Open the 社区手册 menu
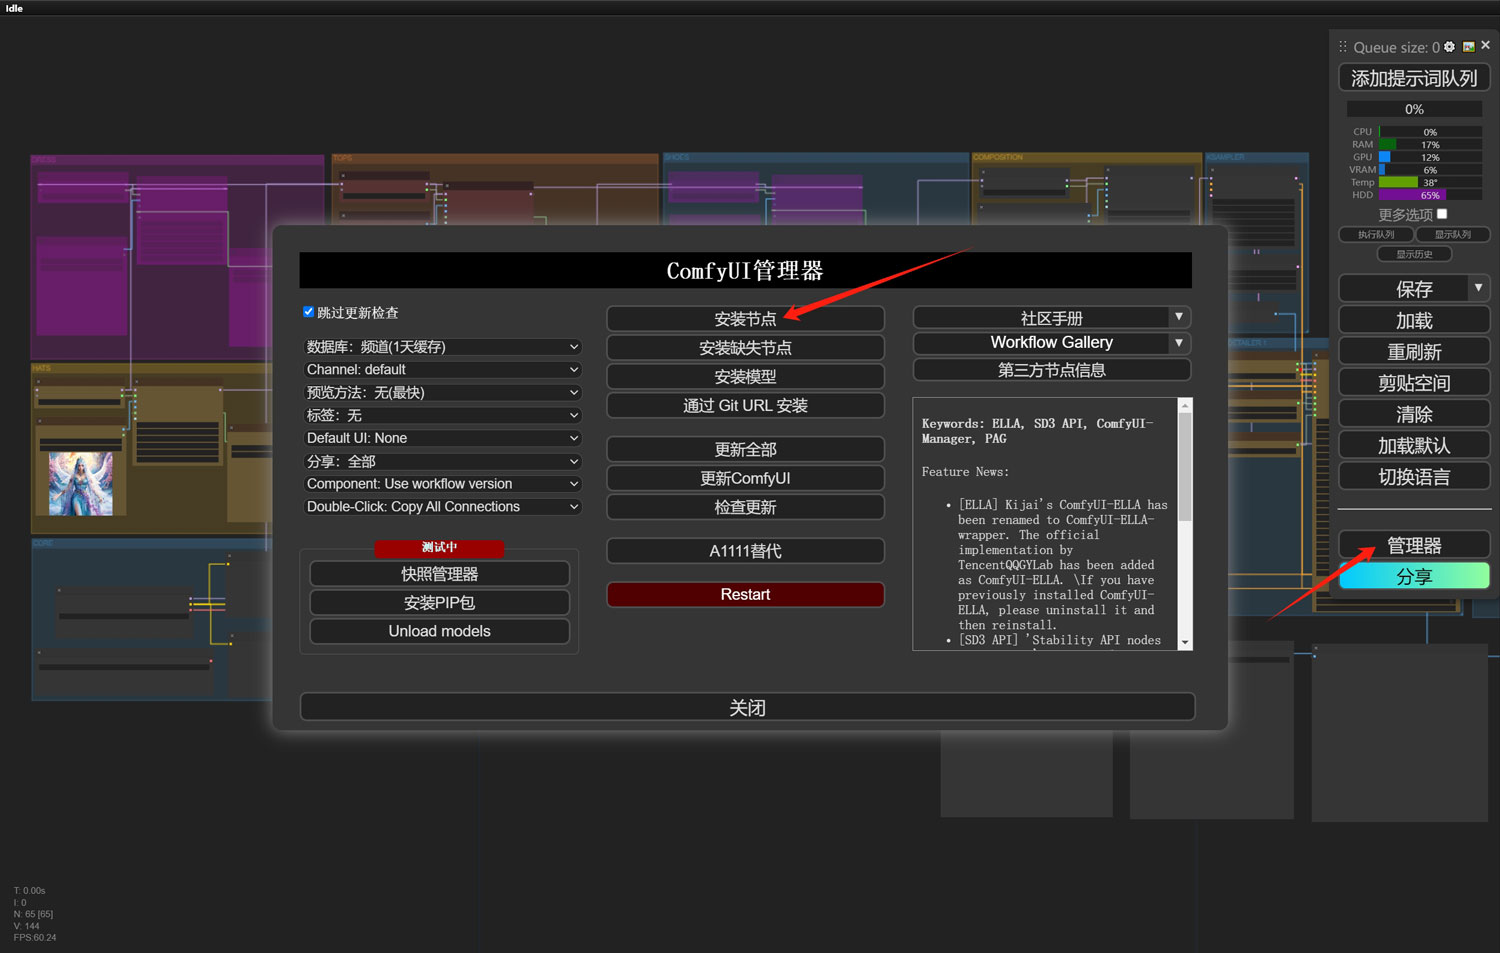1500x953 pixels. [x=1051, y=318]
